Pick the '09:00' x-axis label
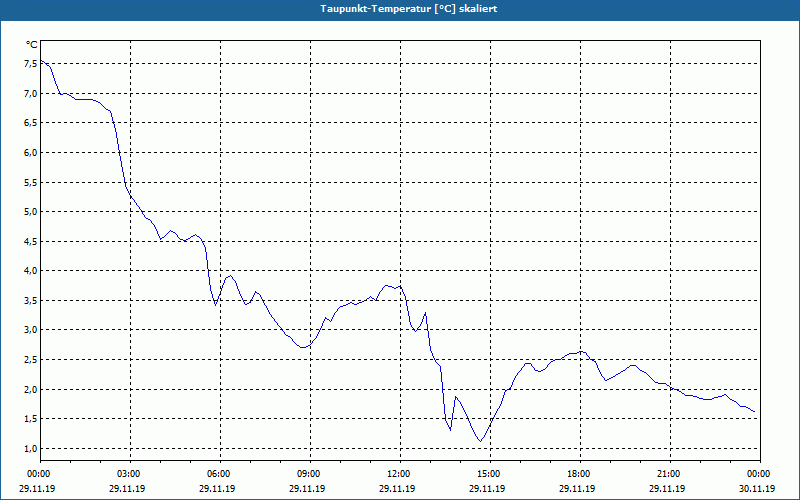800x500 pixels. click(310, 474)
